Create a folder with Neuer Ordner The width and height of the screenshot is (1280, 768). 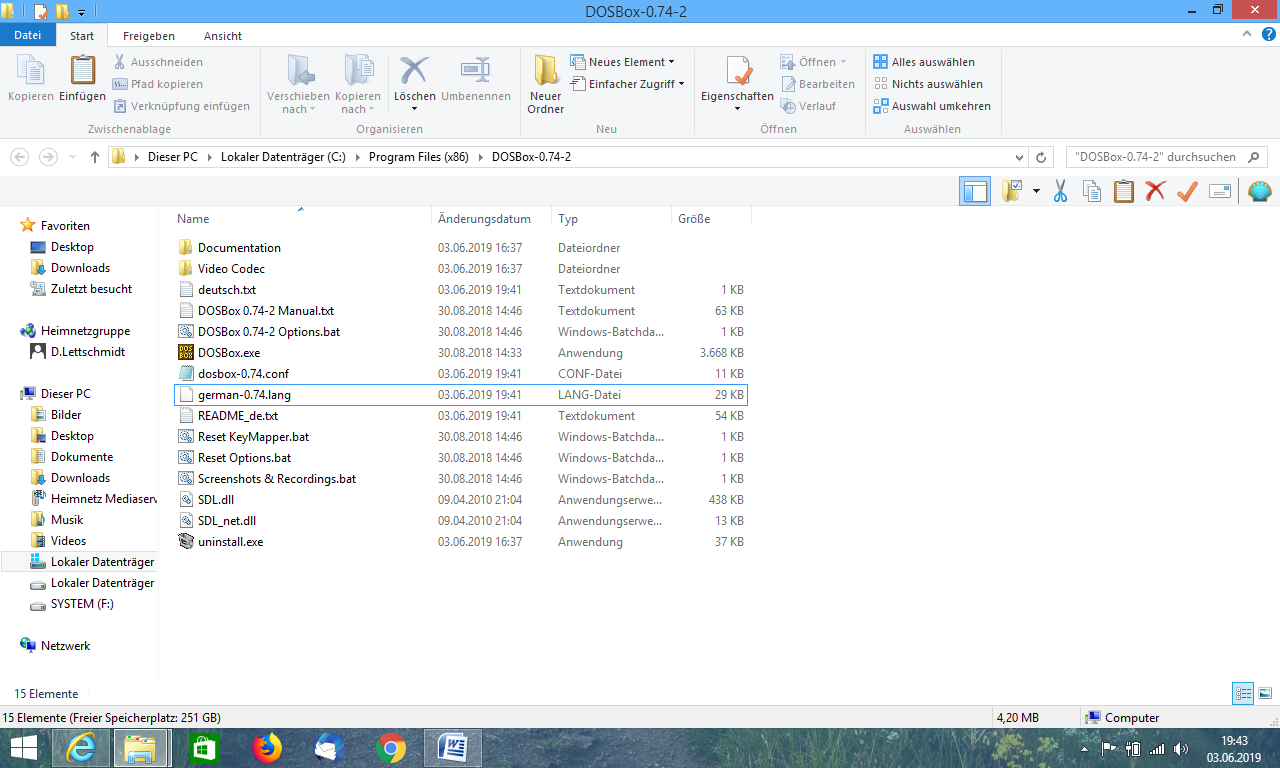pyautogui.click(x=546, y=84)
